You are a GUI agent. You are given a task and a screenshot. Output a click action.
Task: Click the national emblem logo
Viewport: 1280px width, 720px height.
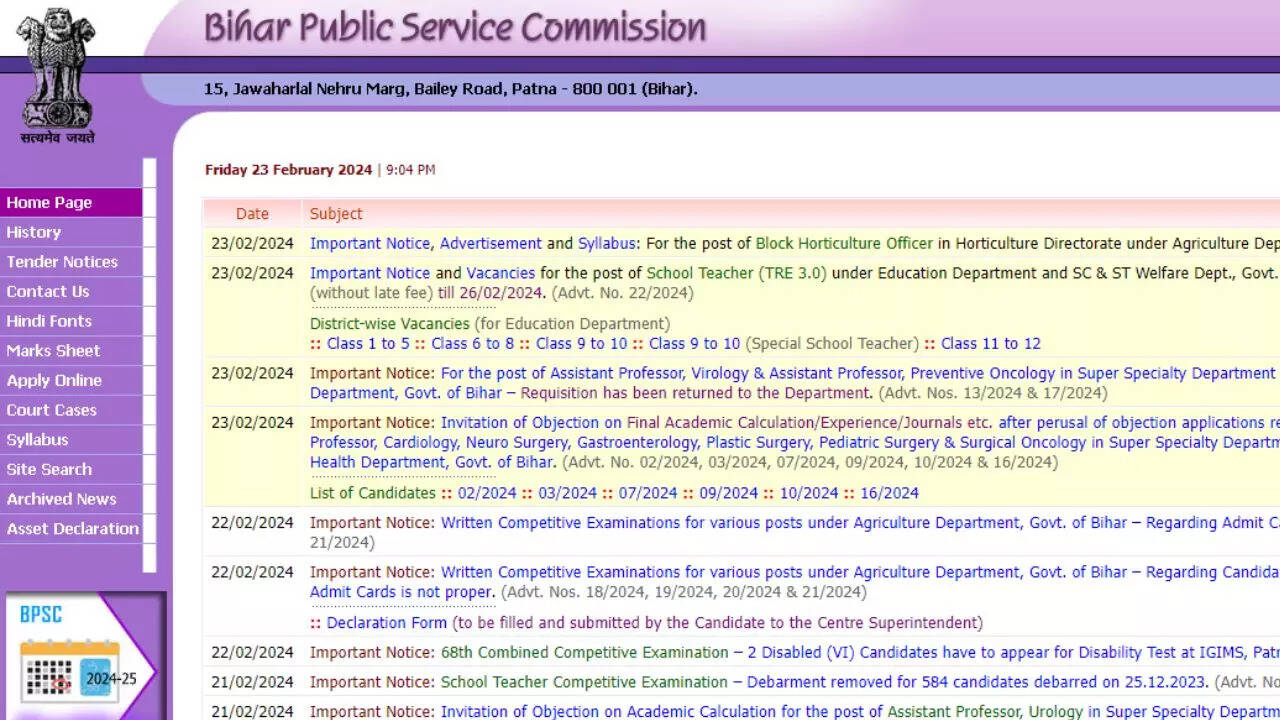click(57, 75)
